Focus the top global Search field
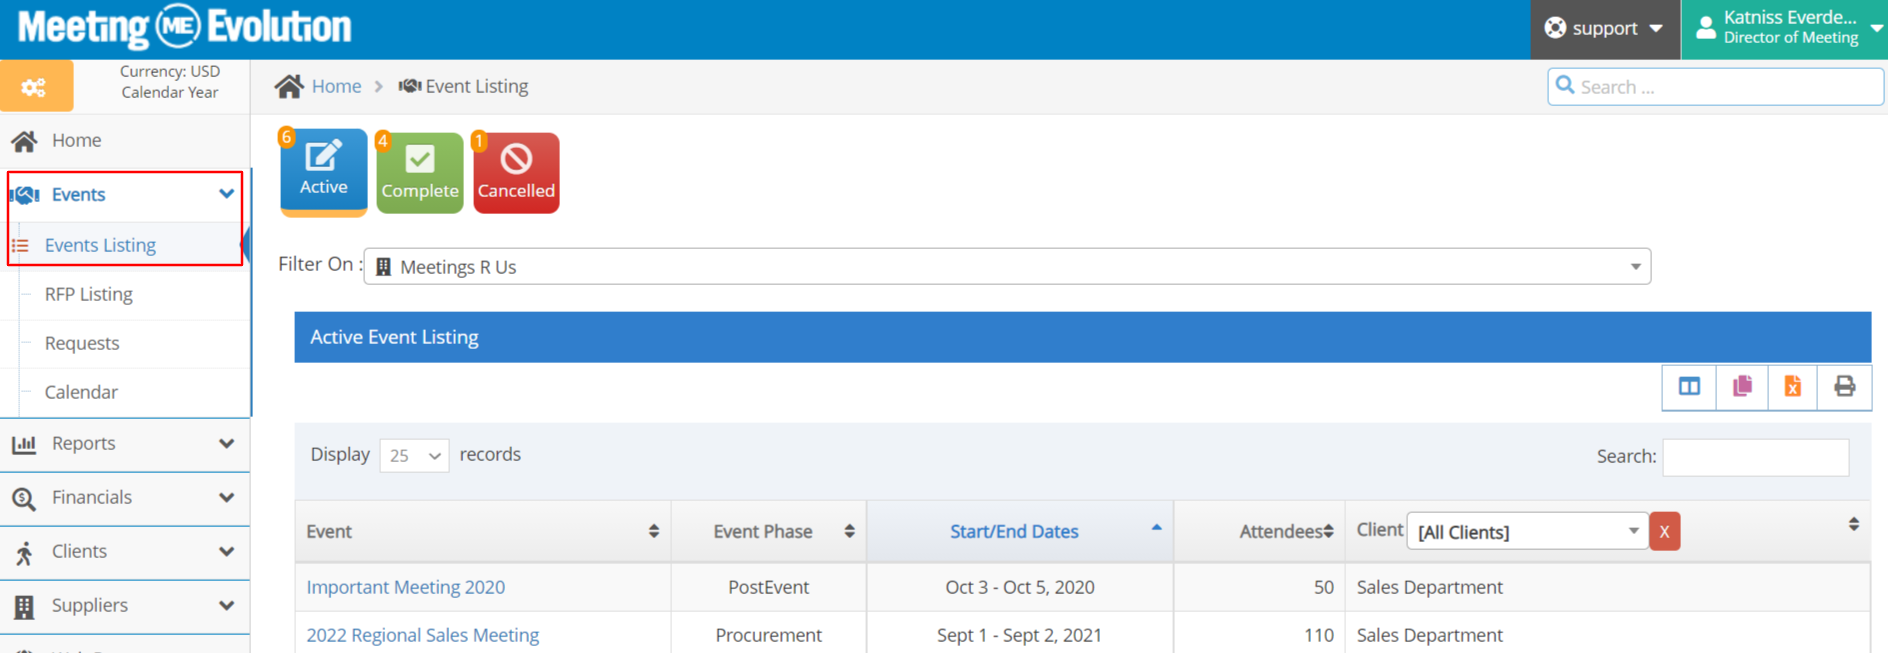 1715,87
